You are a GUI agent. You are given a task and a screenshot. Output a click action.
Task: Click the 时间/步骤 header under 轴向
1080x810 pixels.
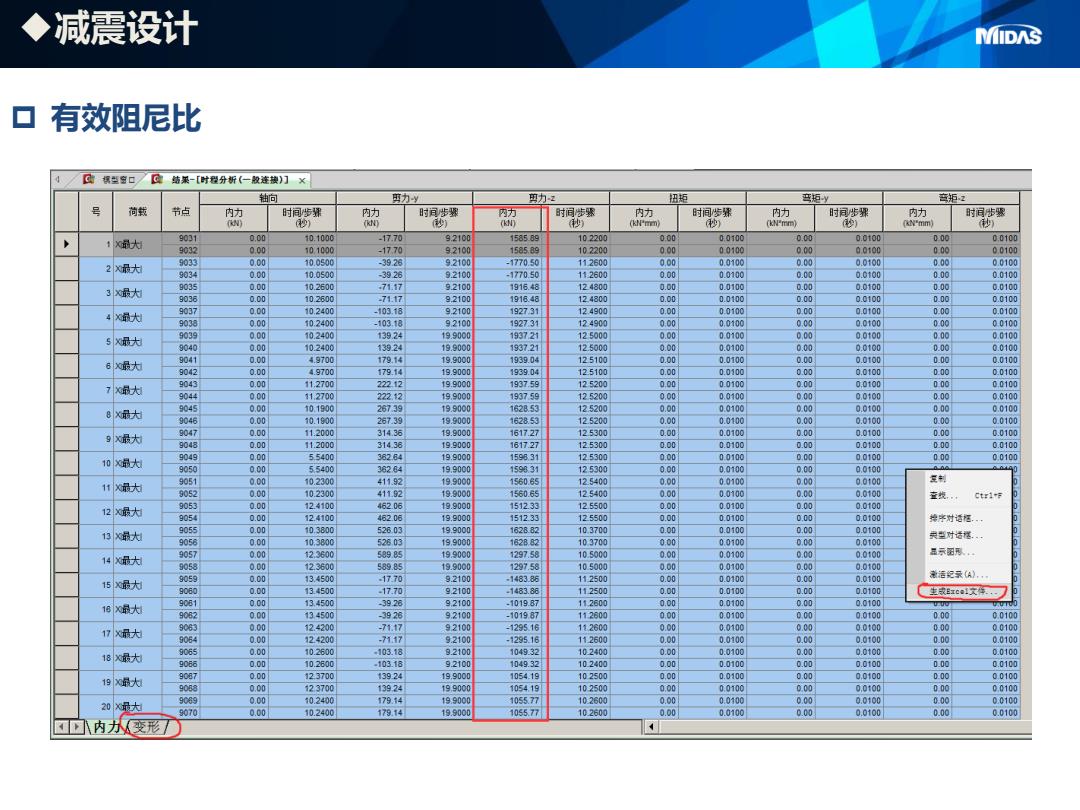(x=302, y=218)
